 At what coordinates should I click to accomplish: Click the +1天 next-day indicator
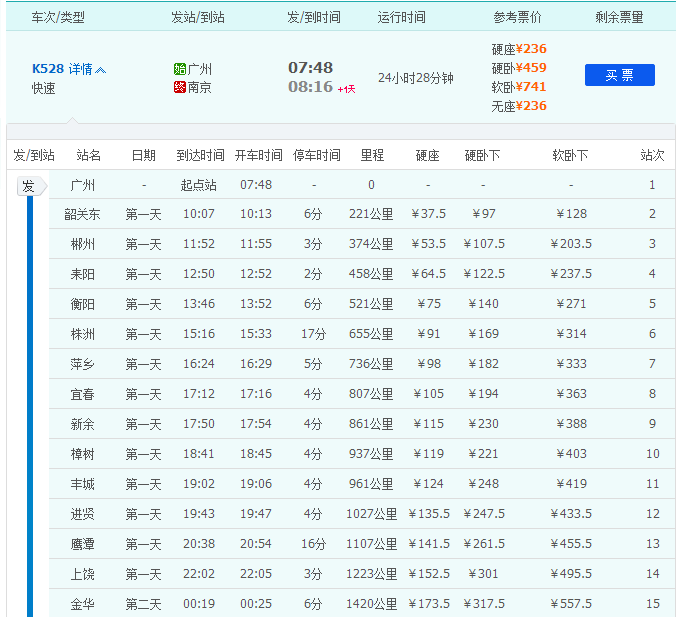(x=346, y=89)
